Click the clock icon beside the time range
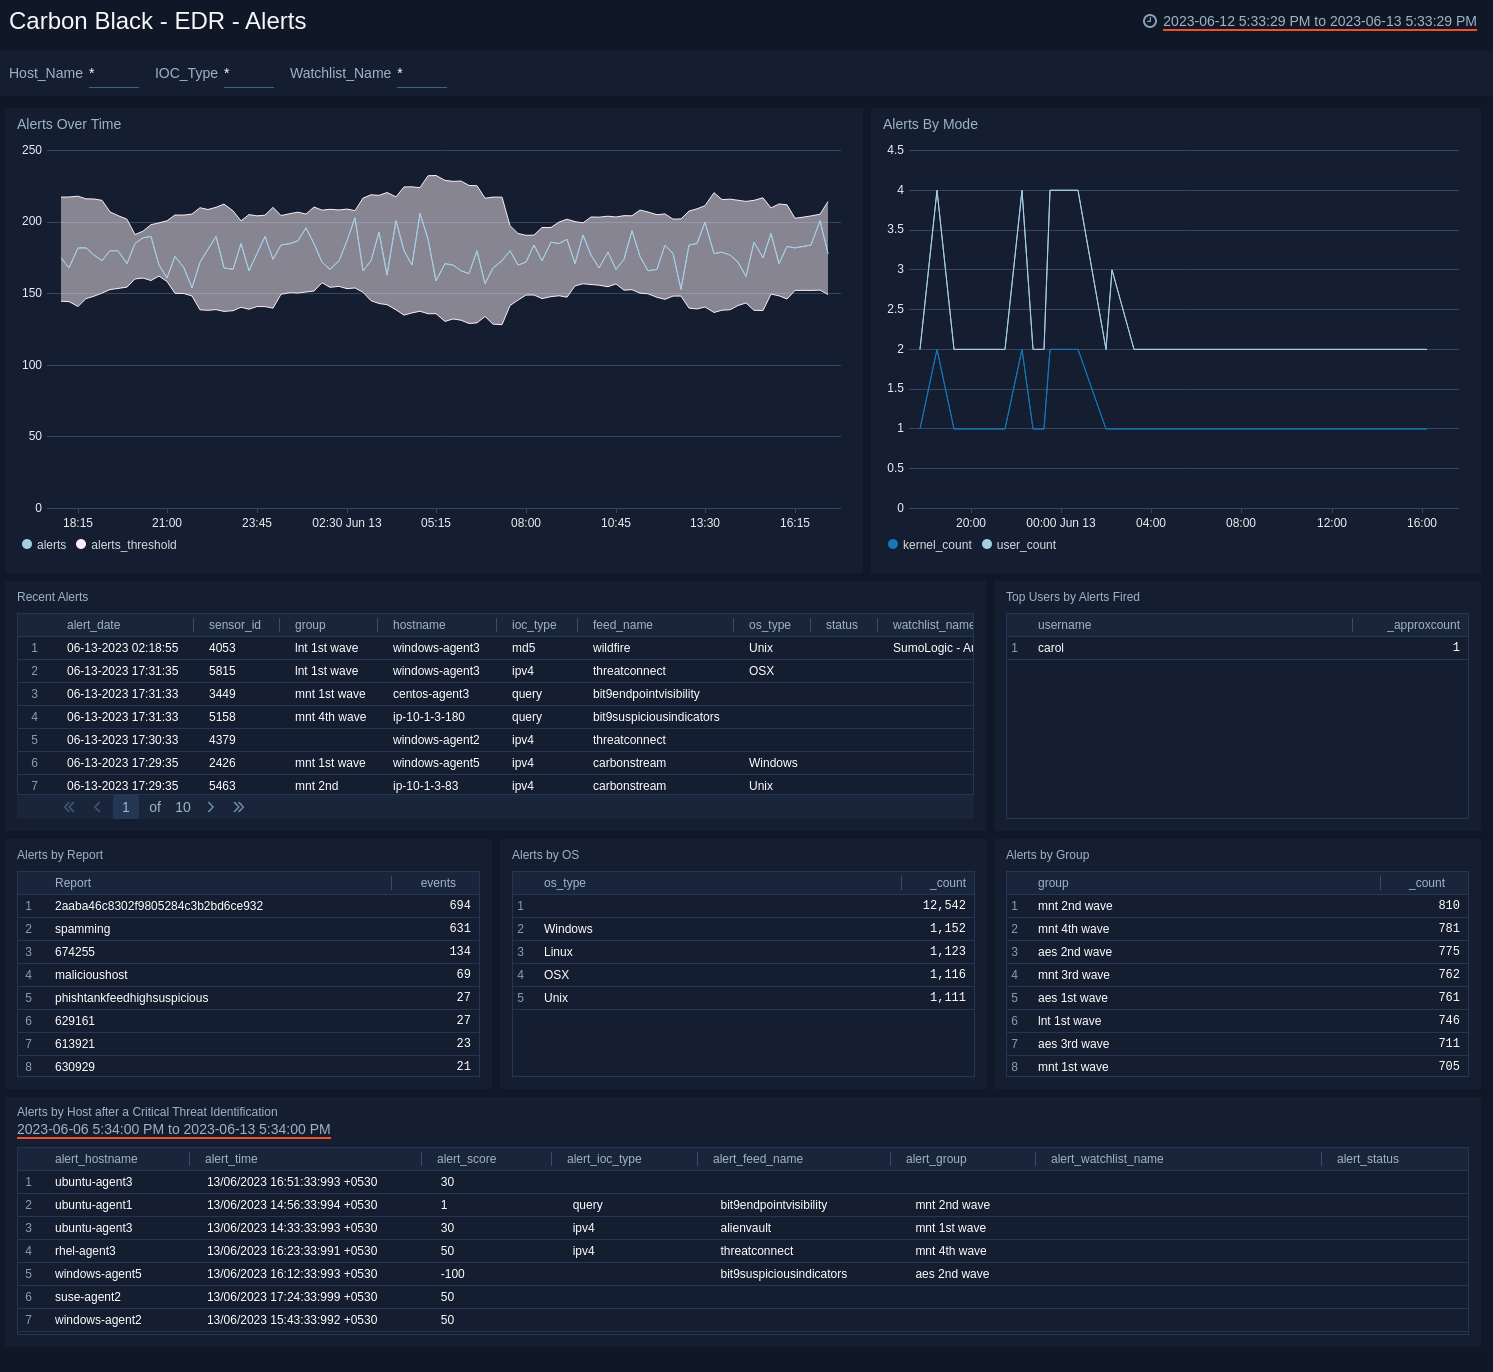This screenshot has height=1372, width=1493. (x=1149, y=20)
